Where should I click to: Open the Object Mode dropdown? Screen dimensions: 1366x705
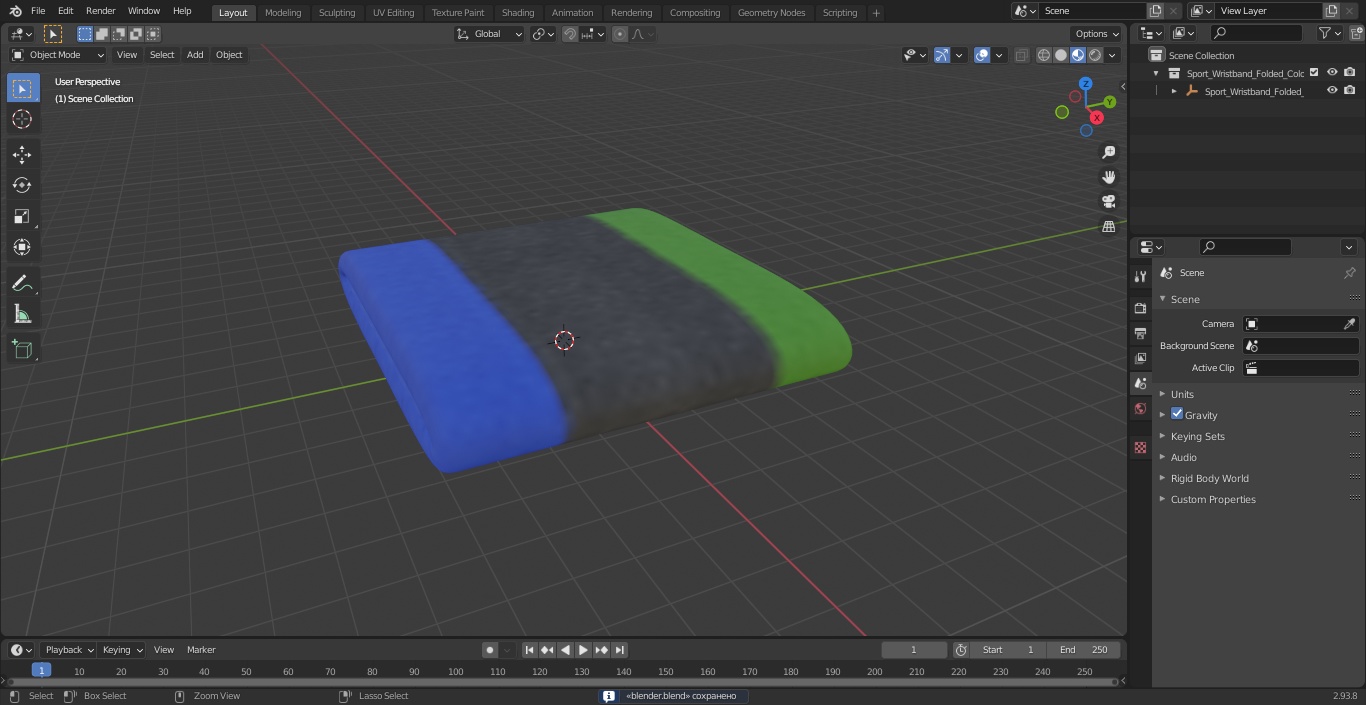click(58, 55)
